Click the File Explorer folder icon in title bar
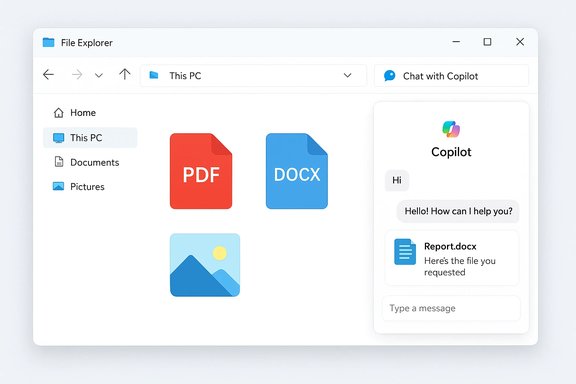 tap(48, 43)
